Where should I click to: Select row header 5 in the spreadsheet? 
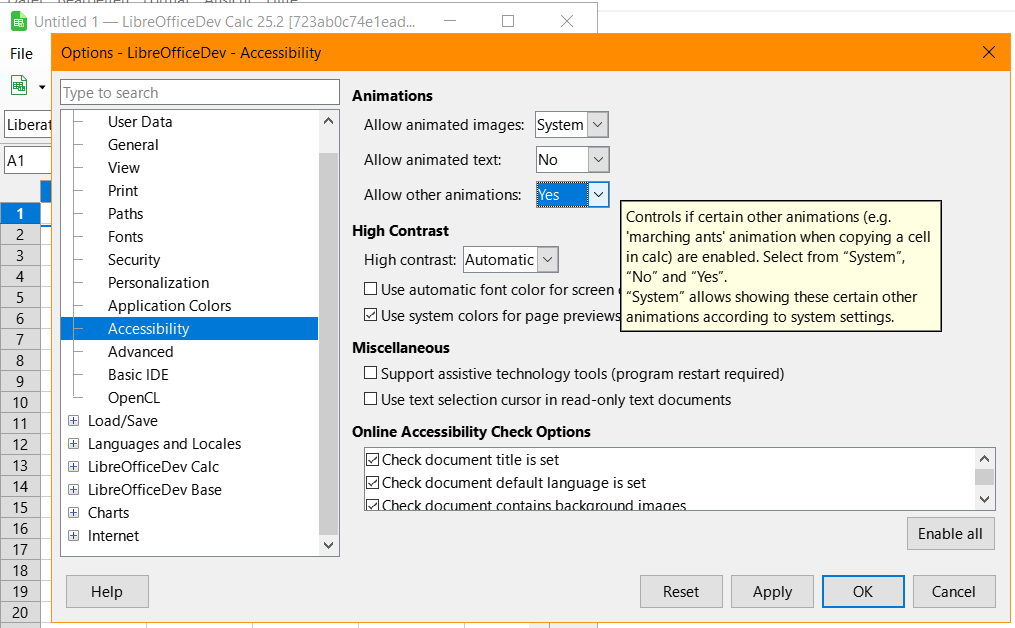coord(20,297)
